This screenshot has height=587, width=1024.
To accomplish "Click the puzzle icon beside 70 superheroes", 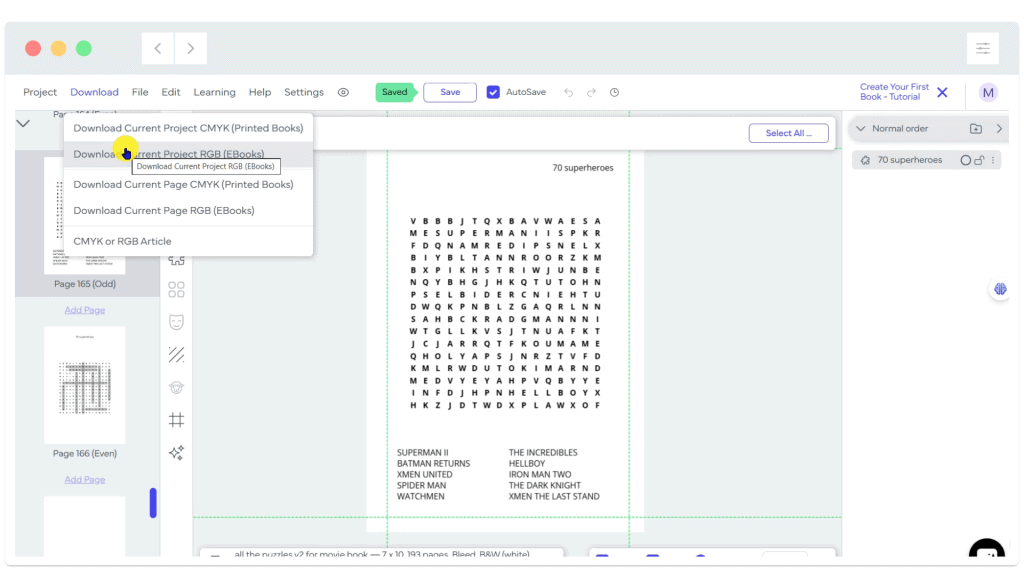I will point(865,160).
